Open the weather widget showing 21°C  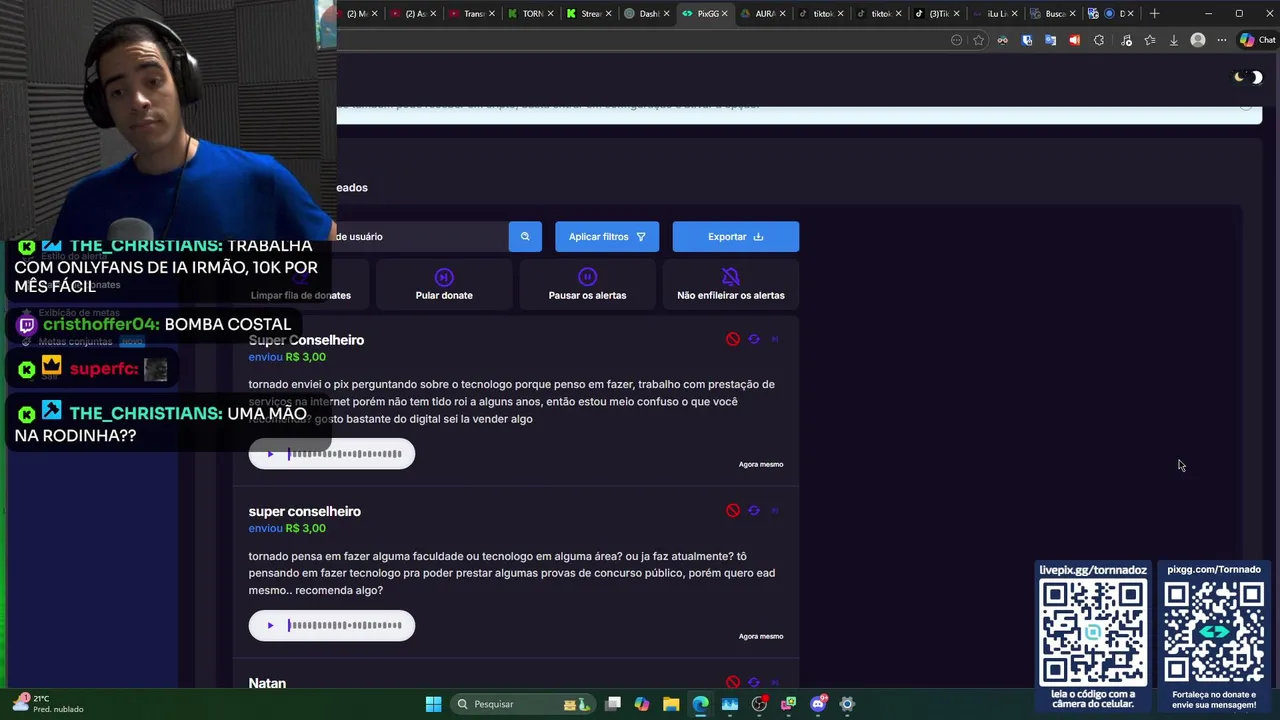pos(47,703)
